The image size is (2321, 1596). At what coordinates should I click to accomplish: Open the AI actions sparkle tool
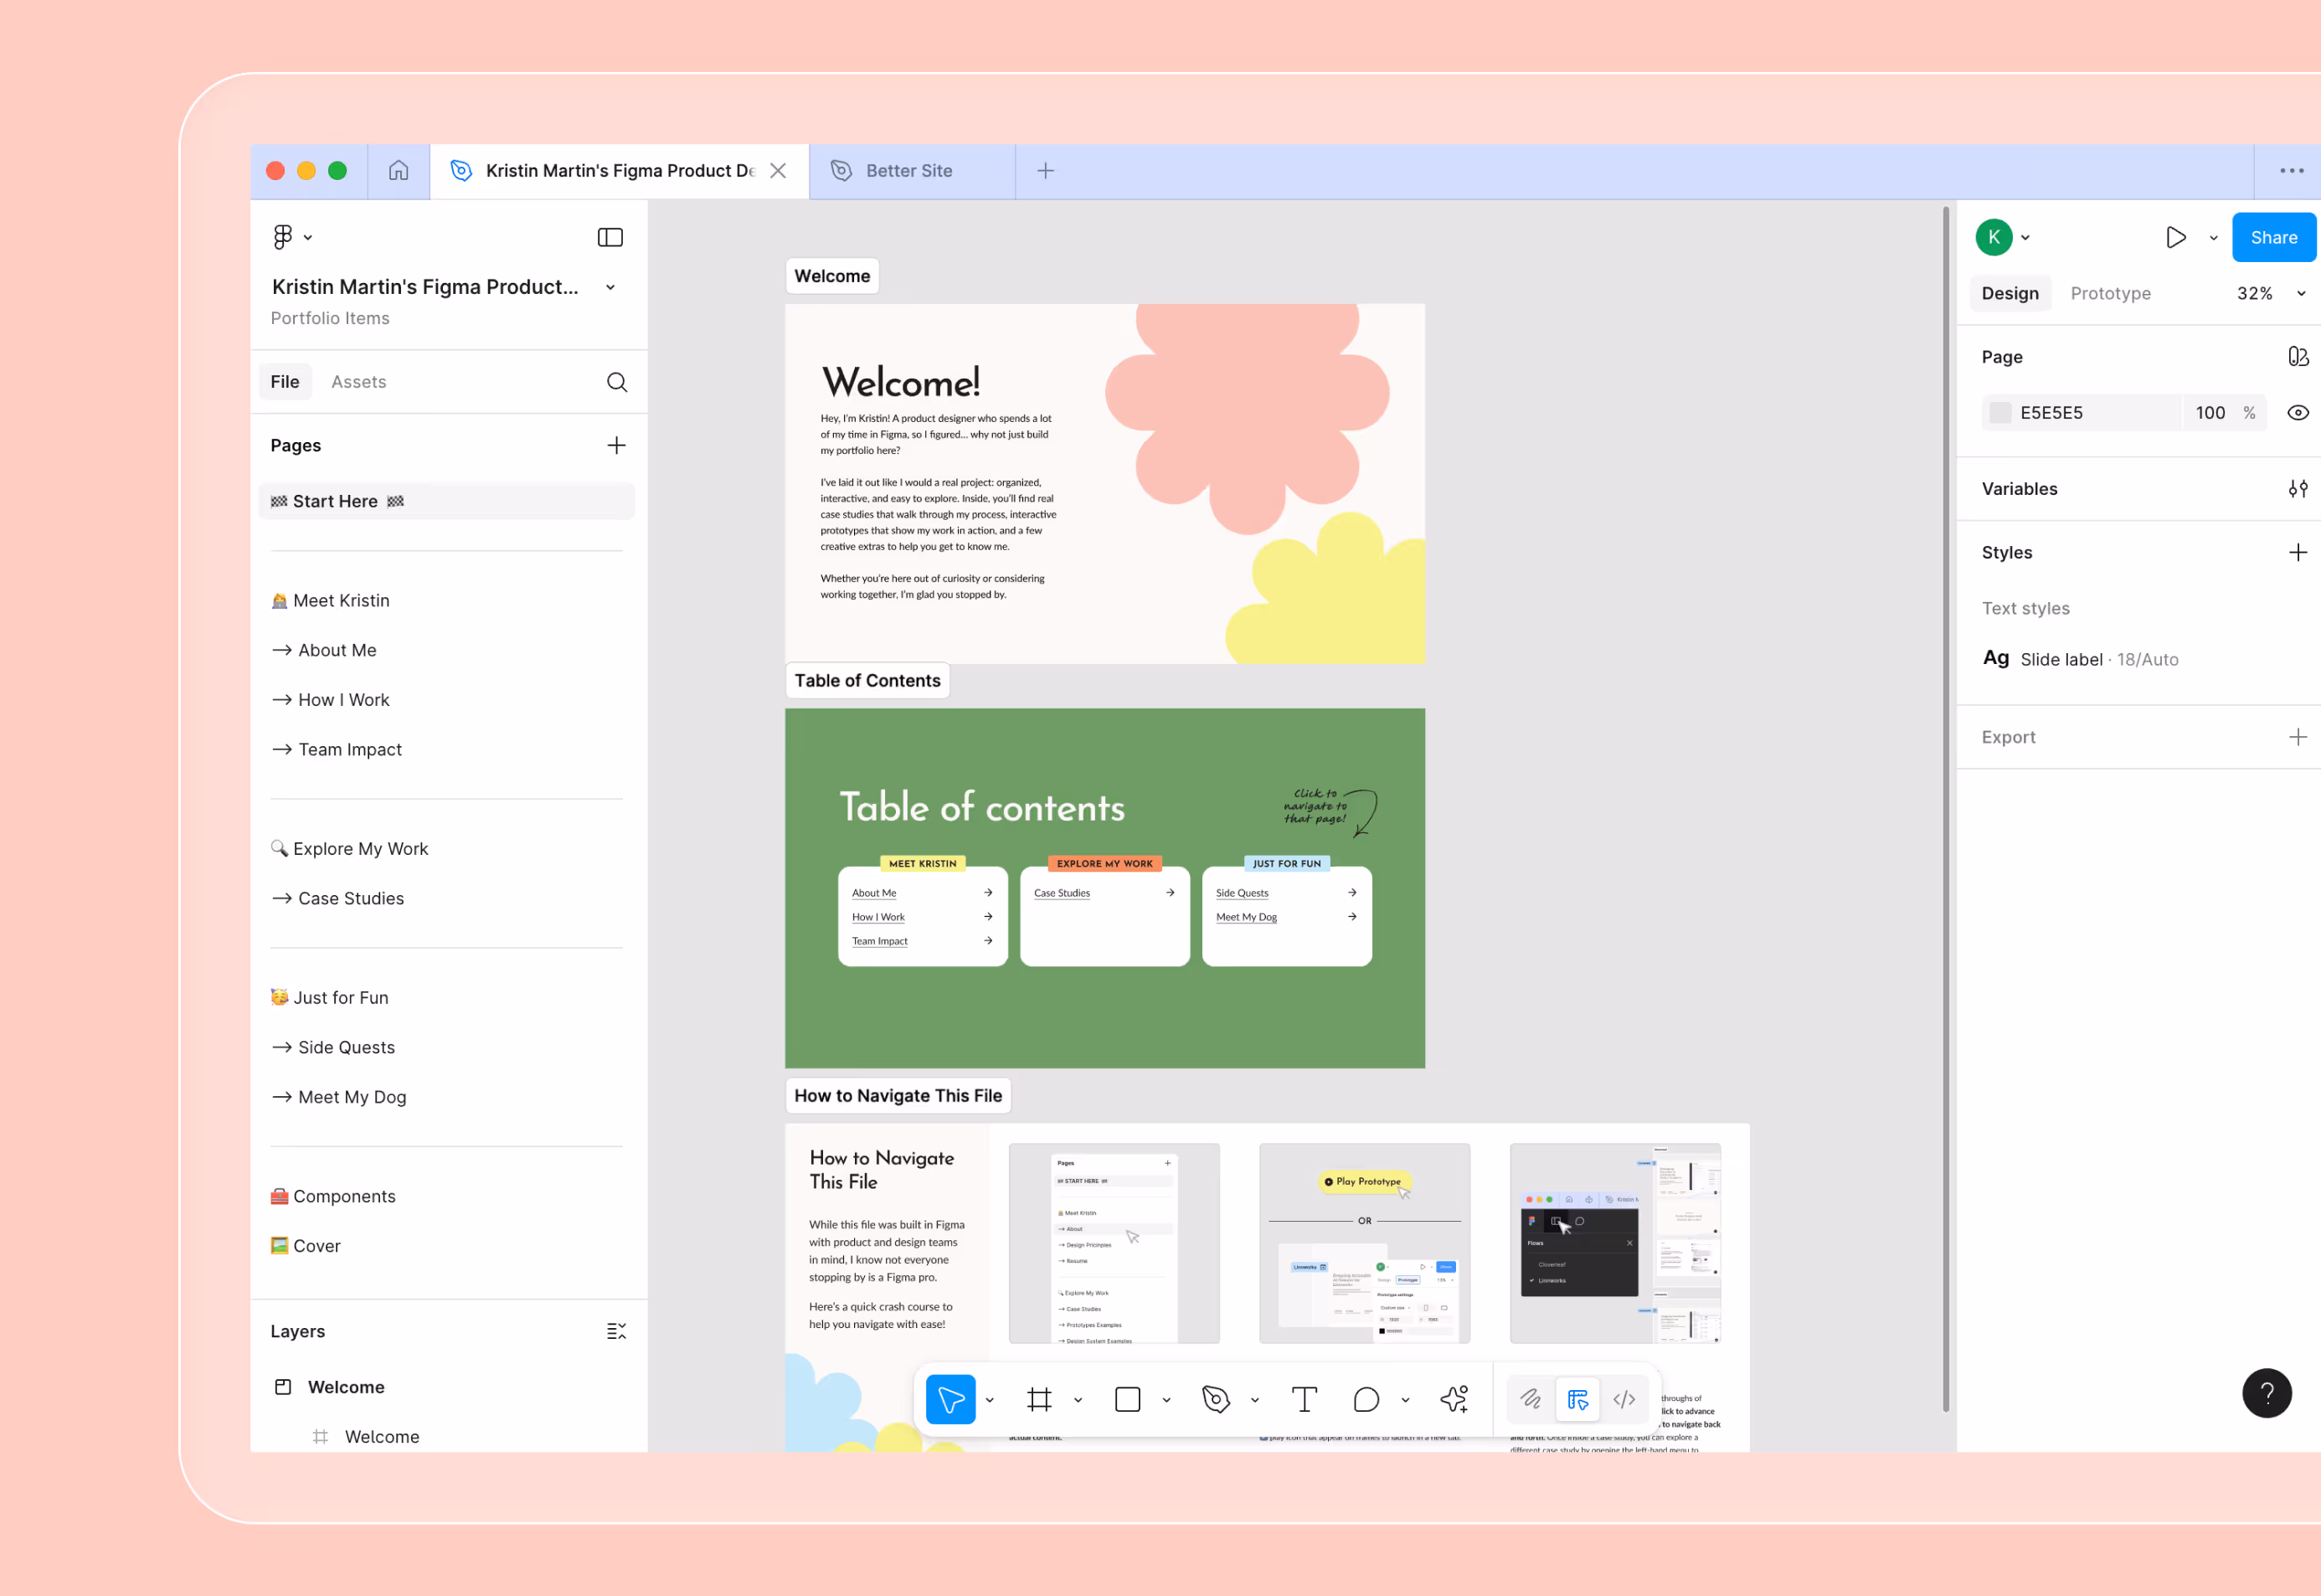click(x=1454, y=1399)
